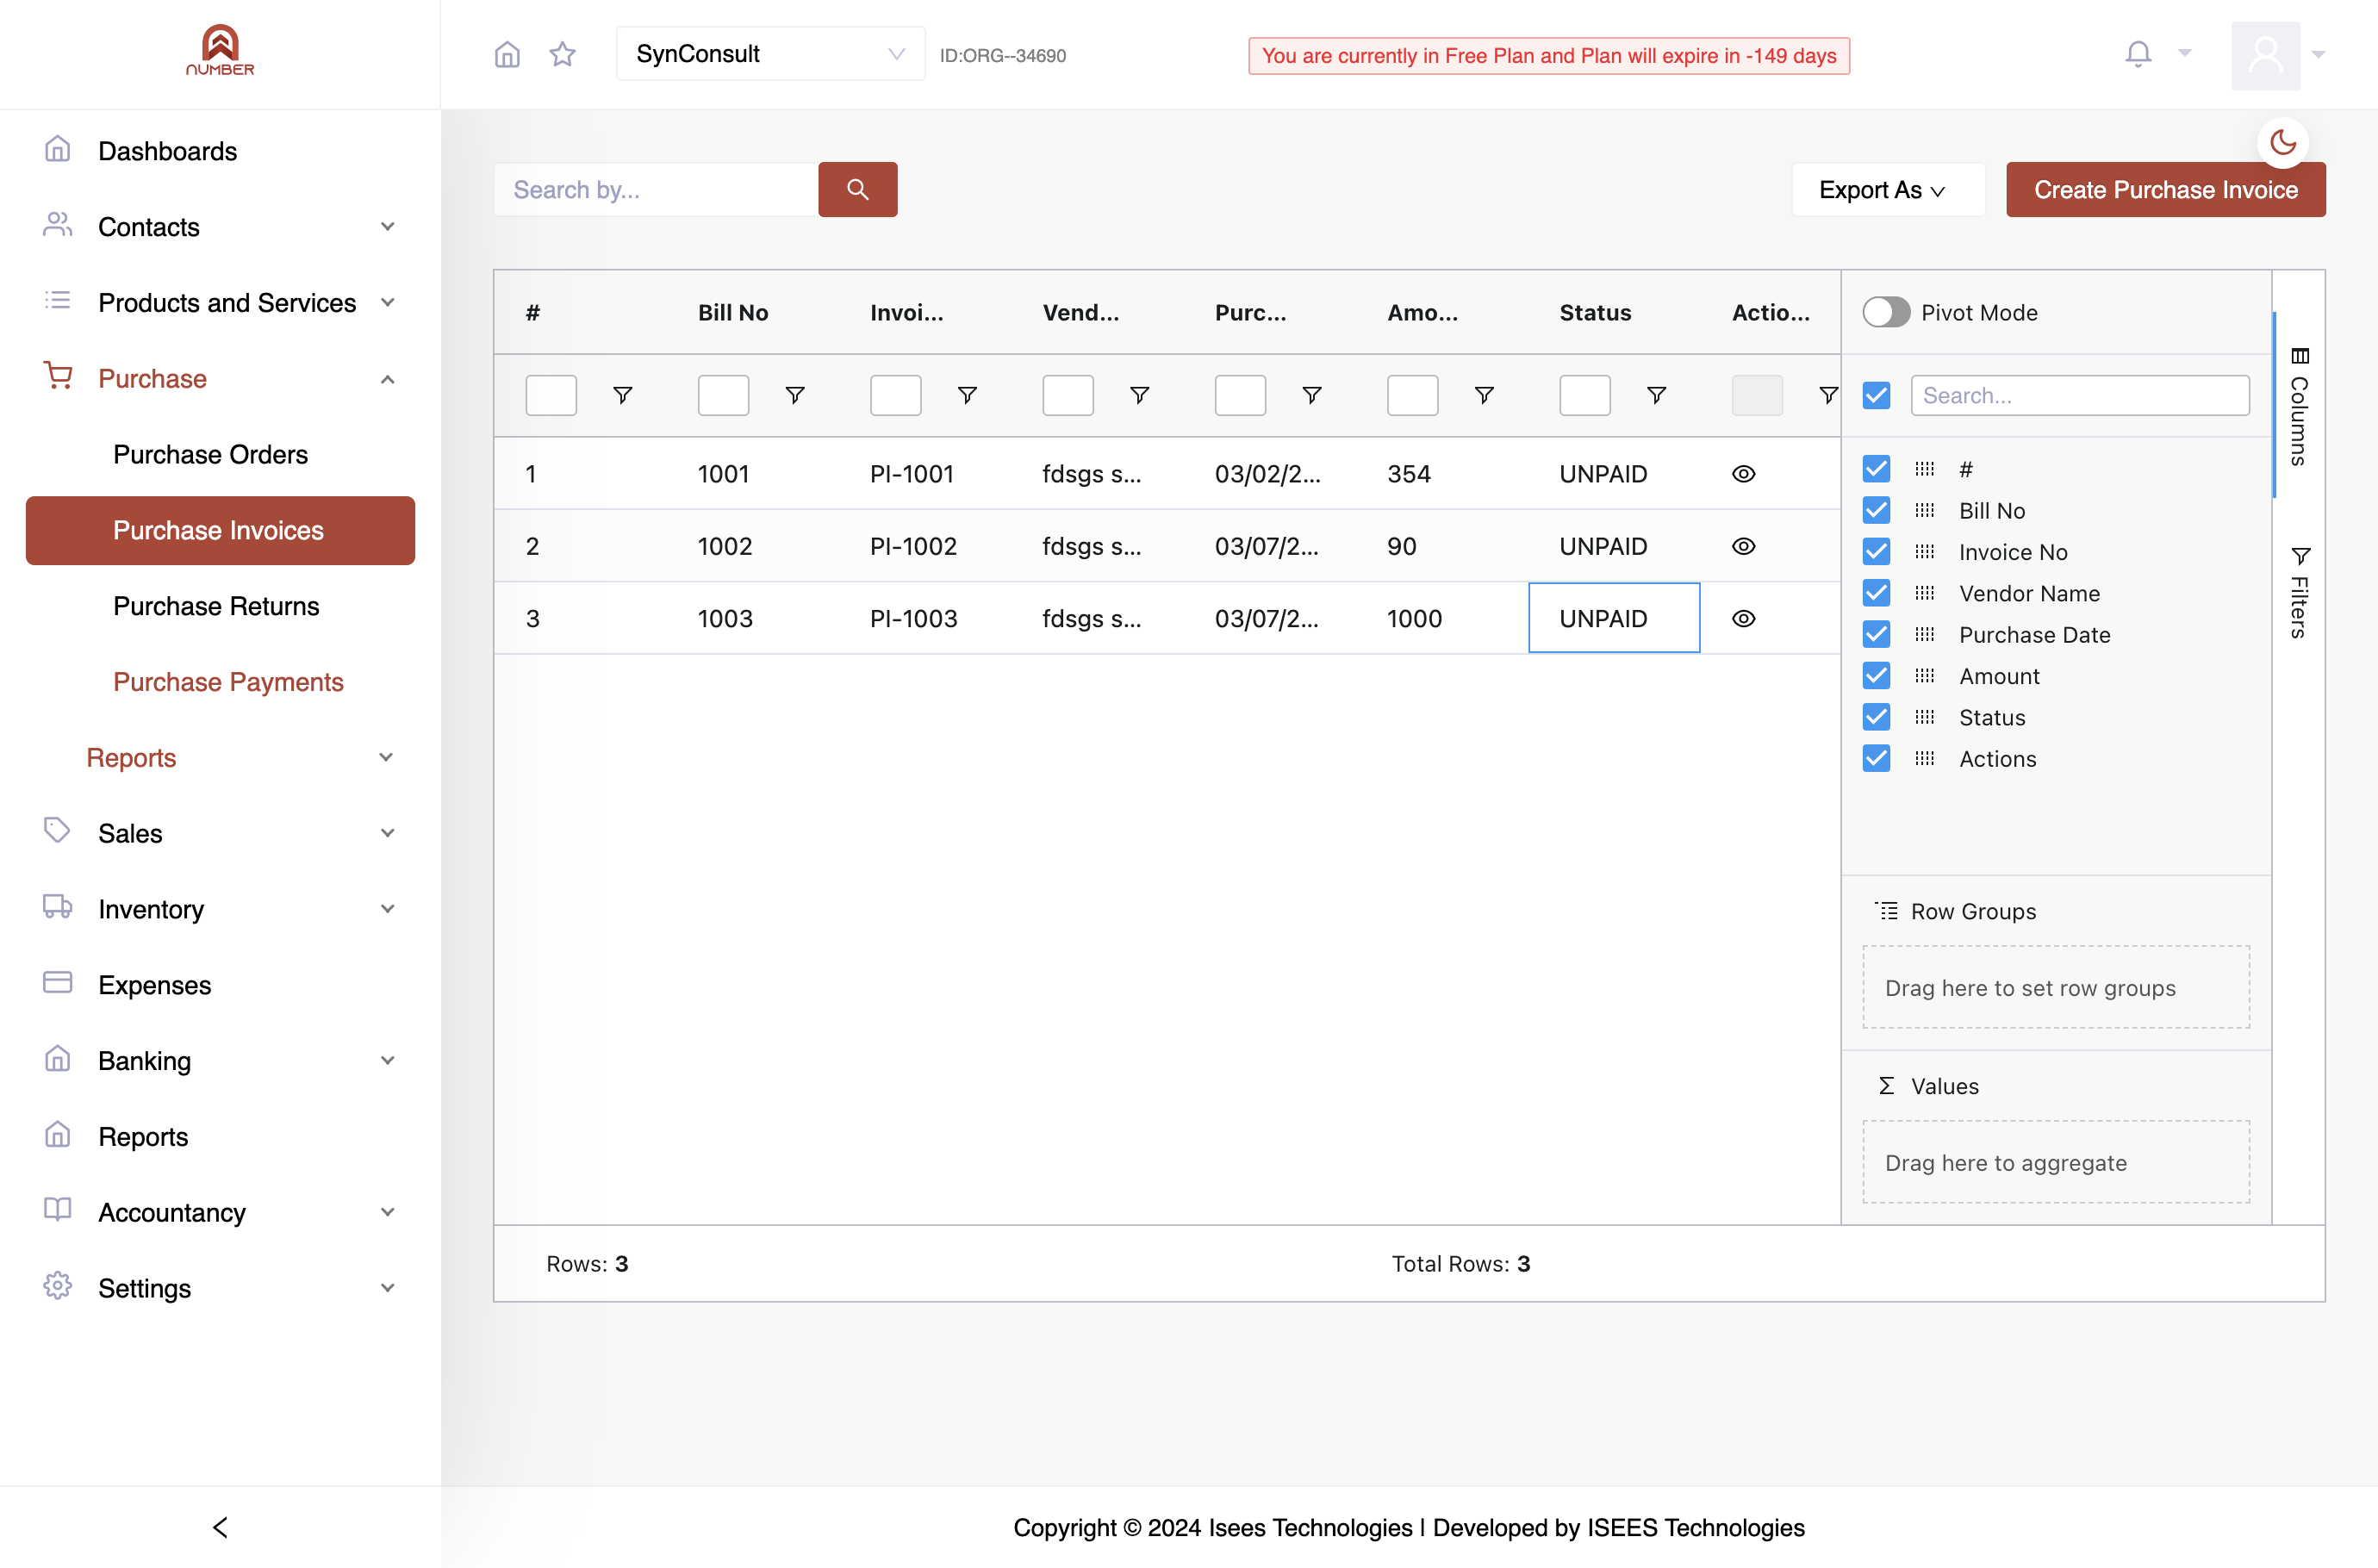This screenshot has height=1568, width=2378.
Task: Open filter icon for Status column
Action: (1656, 395)
